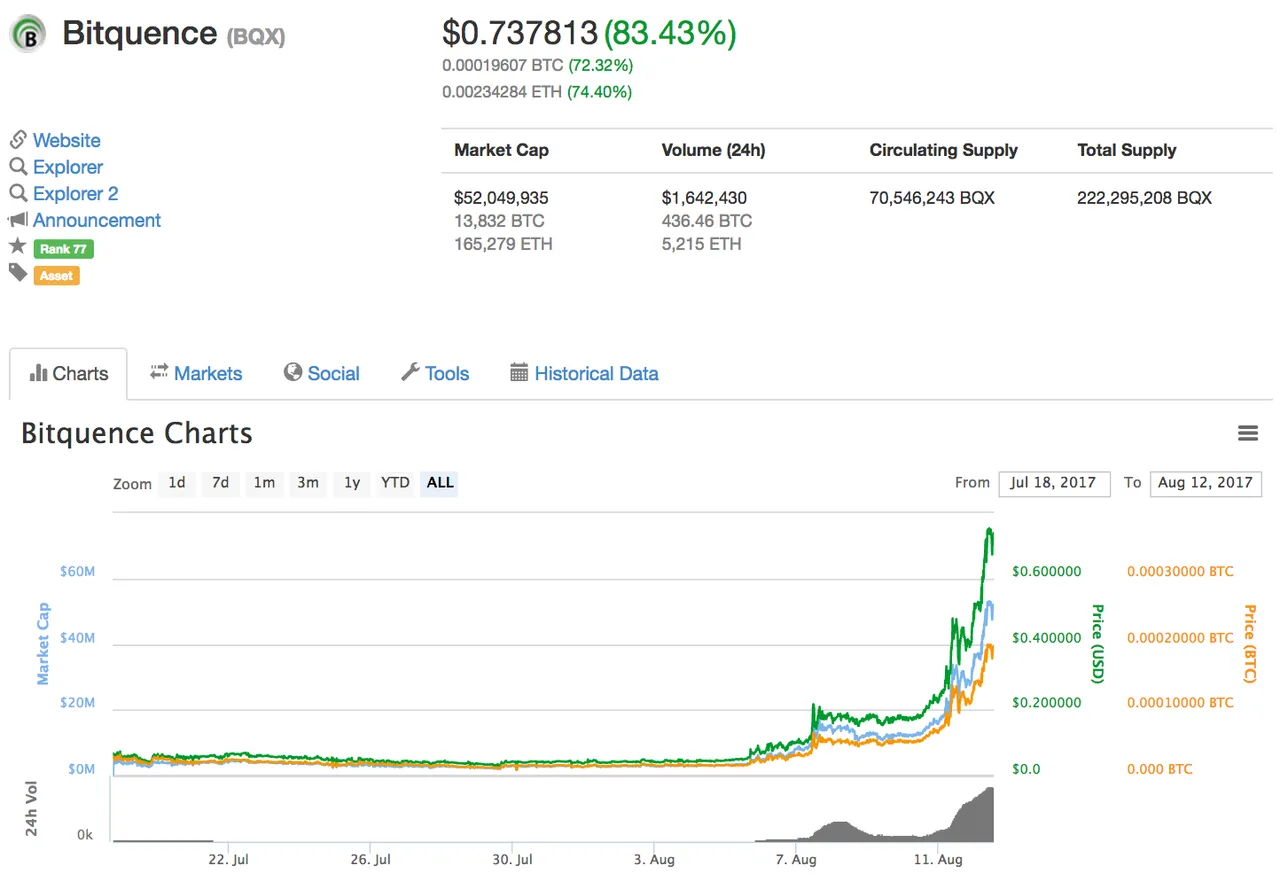1280x881 pixels.
Task: Click the 70,546,243 BQX circulating supply
Action: click(x=933, y=198)
